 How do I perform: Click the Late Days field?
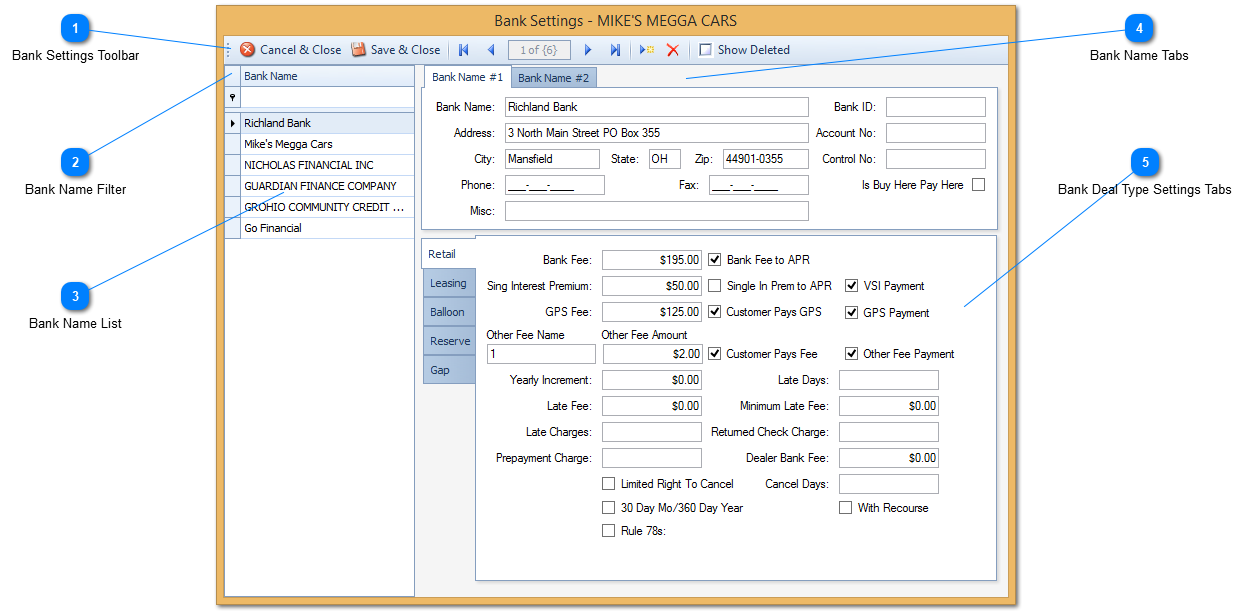889,380
